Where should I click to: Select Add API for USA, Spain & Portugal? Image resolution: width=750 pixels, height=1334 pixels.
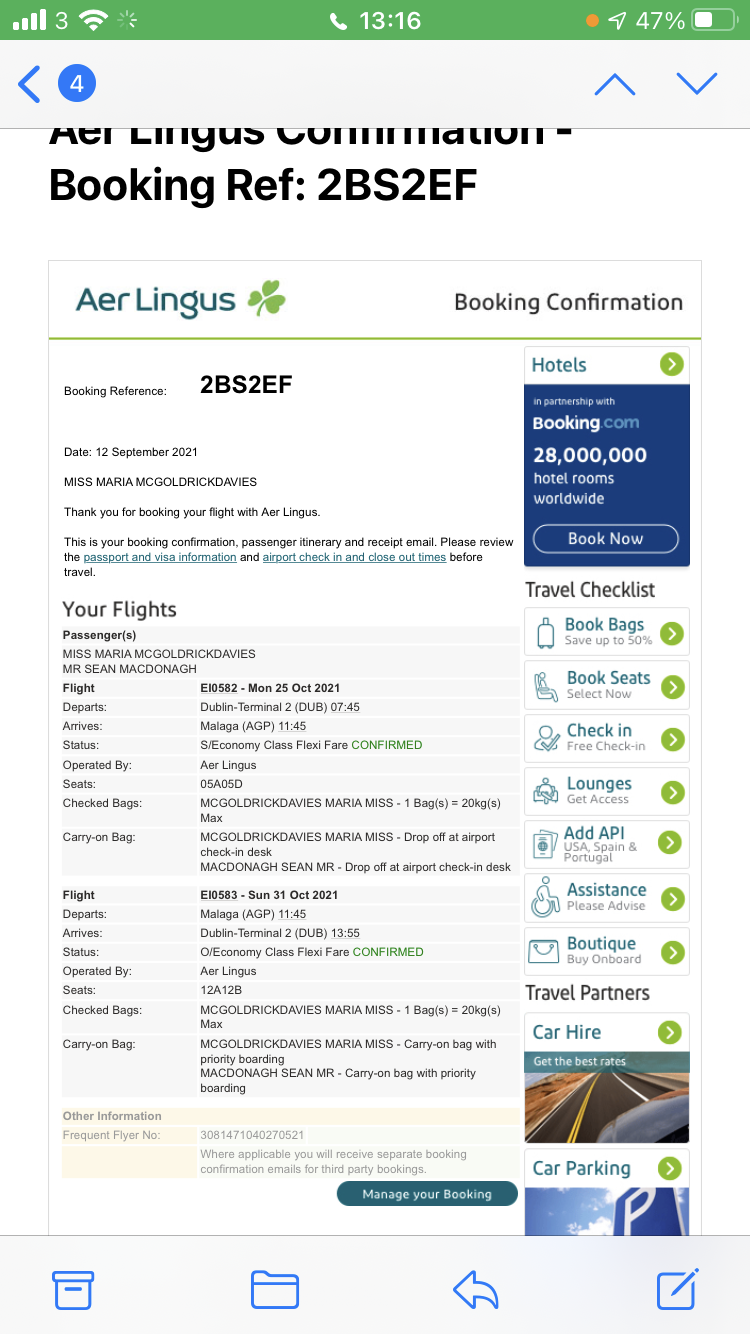click(606, 844)
